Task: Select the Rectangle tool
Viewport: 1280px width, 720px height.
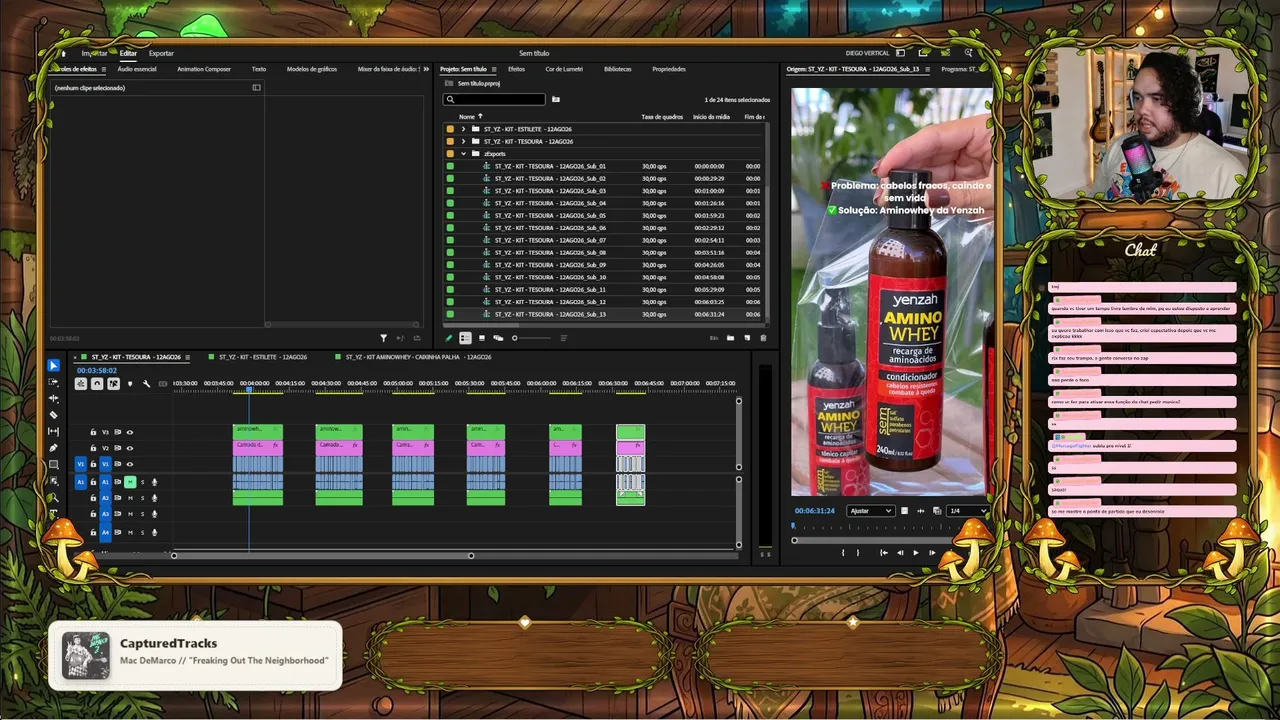Action: click(x=54, y=464)
